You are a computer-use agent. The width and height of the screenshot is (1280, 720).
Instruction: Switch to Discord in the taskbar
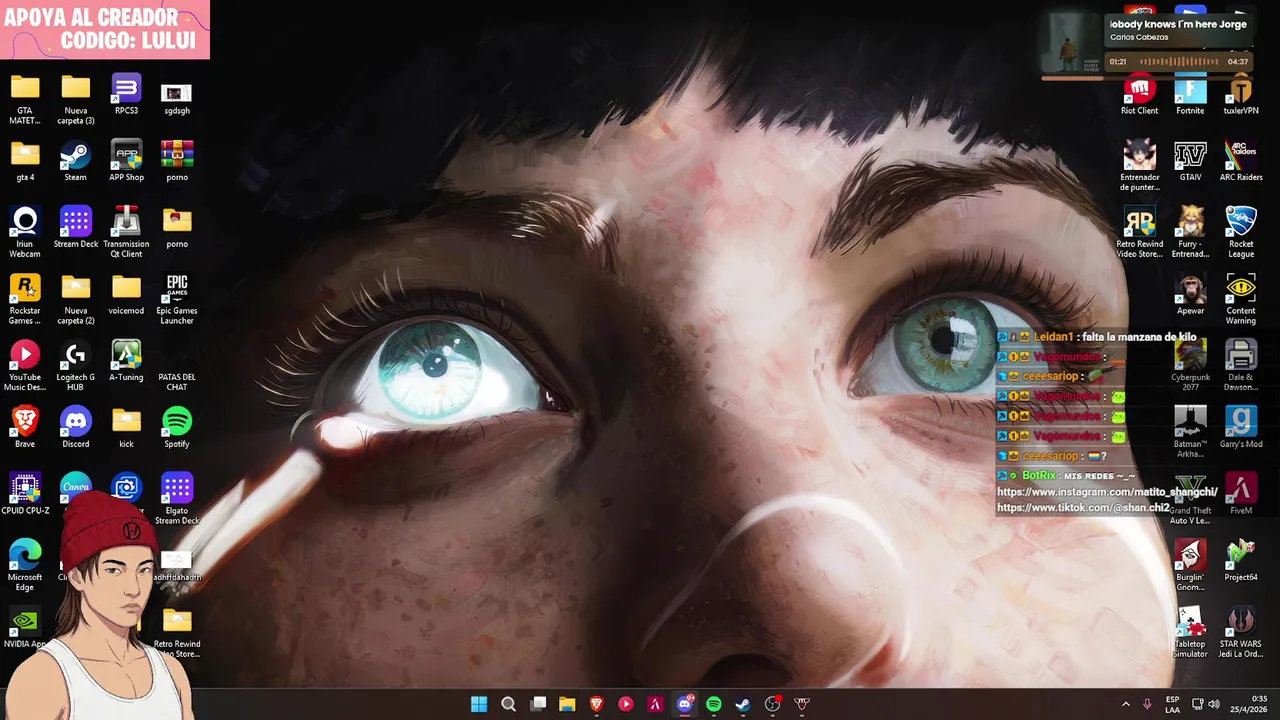pos(684,704)
